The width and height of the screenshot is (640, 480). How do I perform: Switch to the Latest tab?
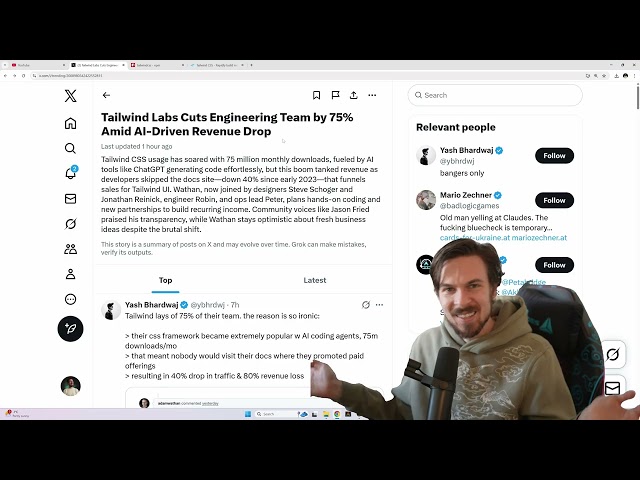point(315,280)
